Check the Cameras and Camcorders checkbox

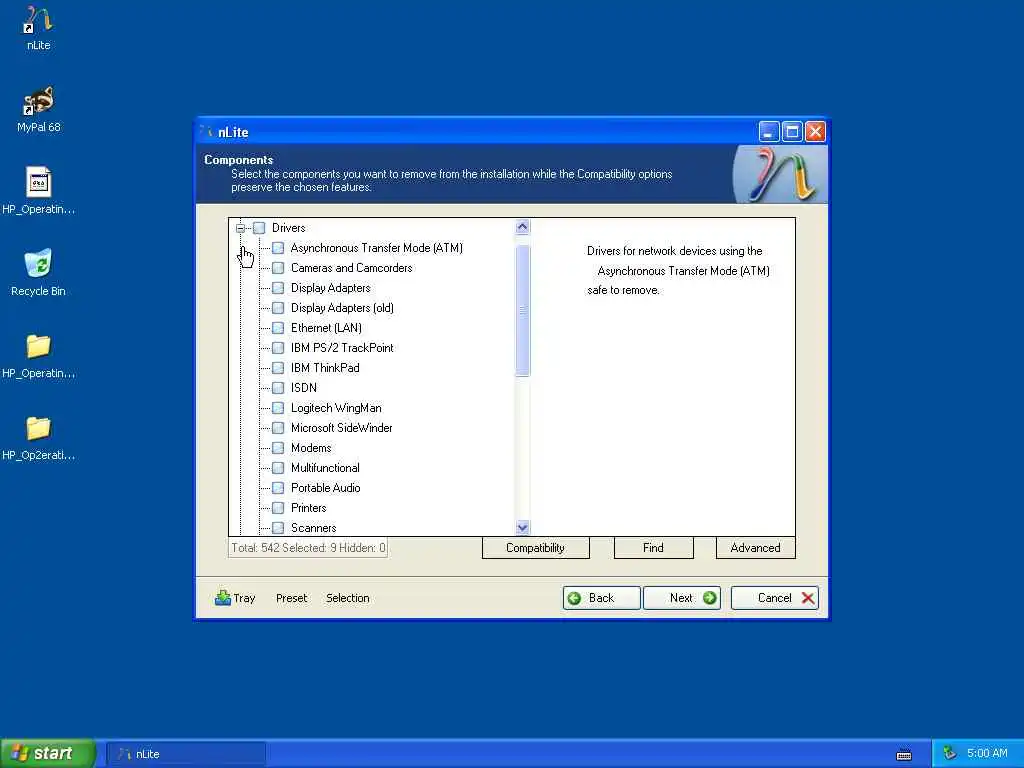tap(278, 268)
